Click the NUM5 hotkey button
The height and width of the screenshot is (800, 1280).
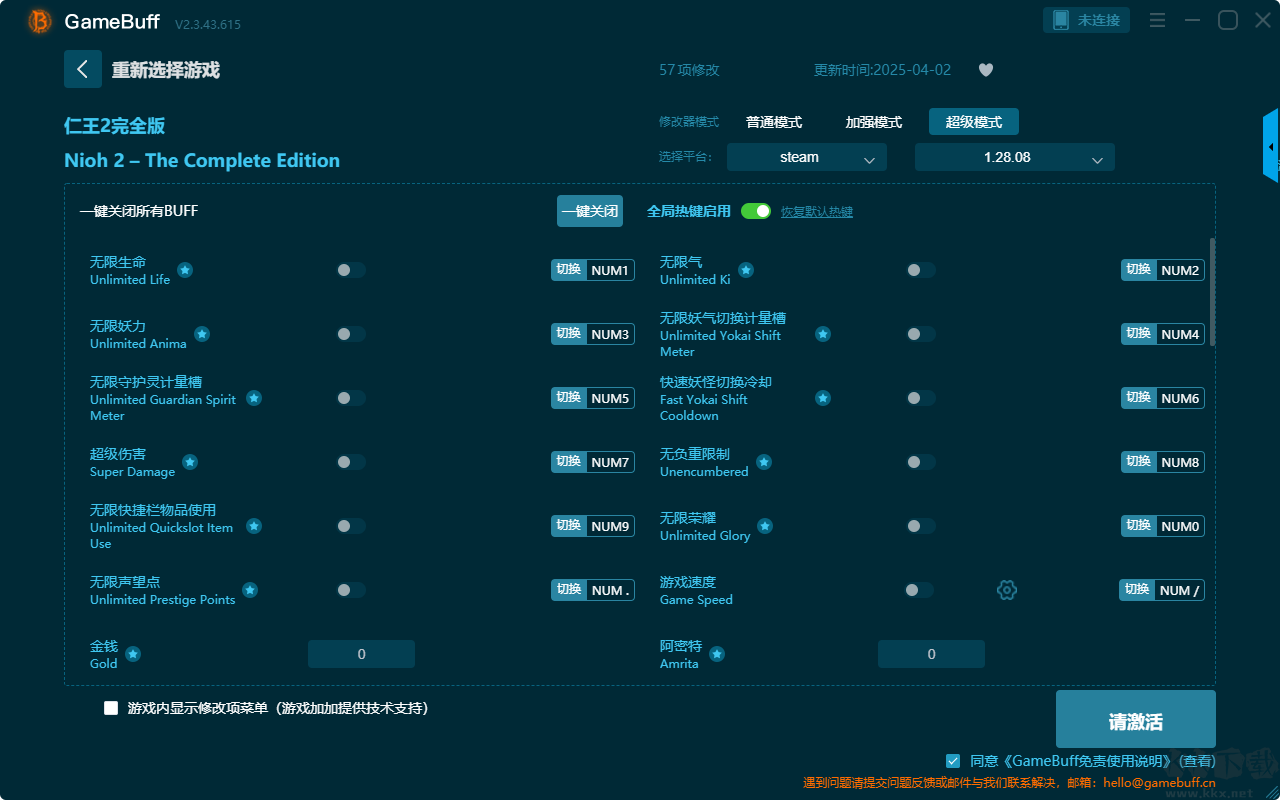tap(593, 398)
